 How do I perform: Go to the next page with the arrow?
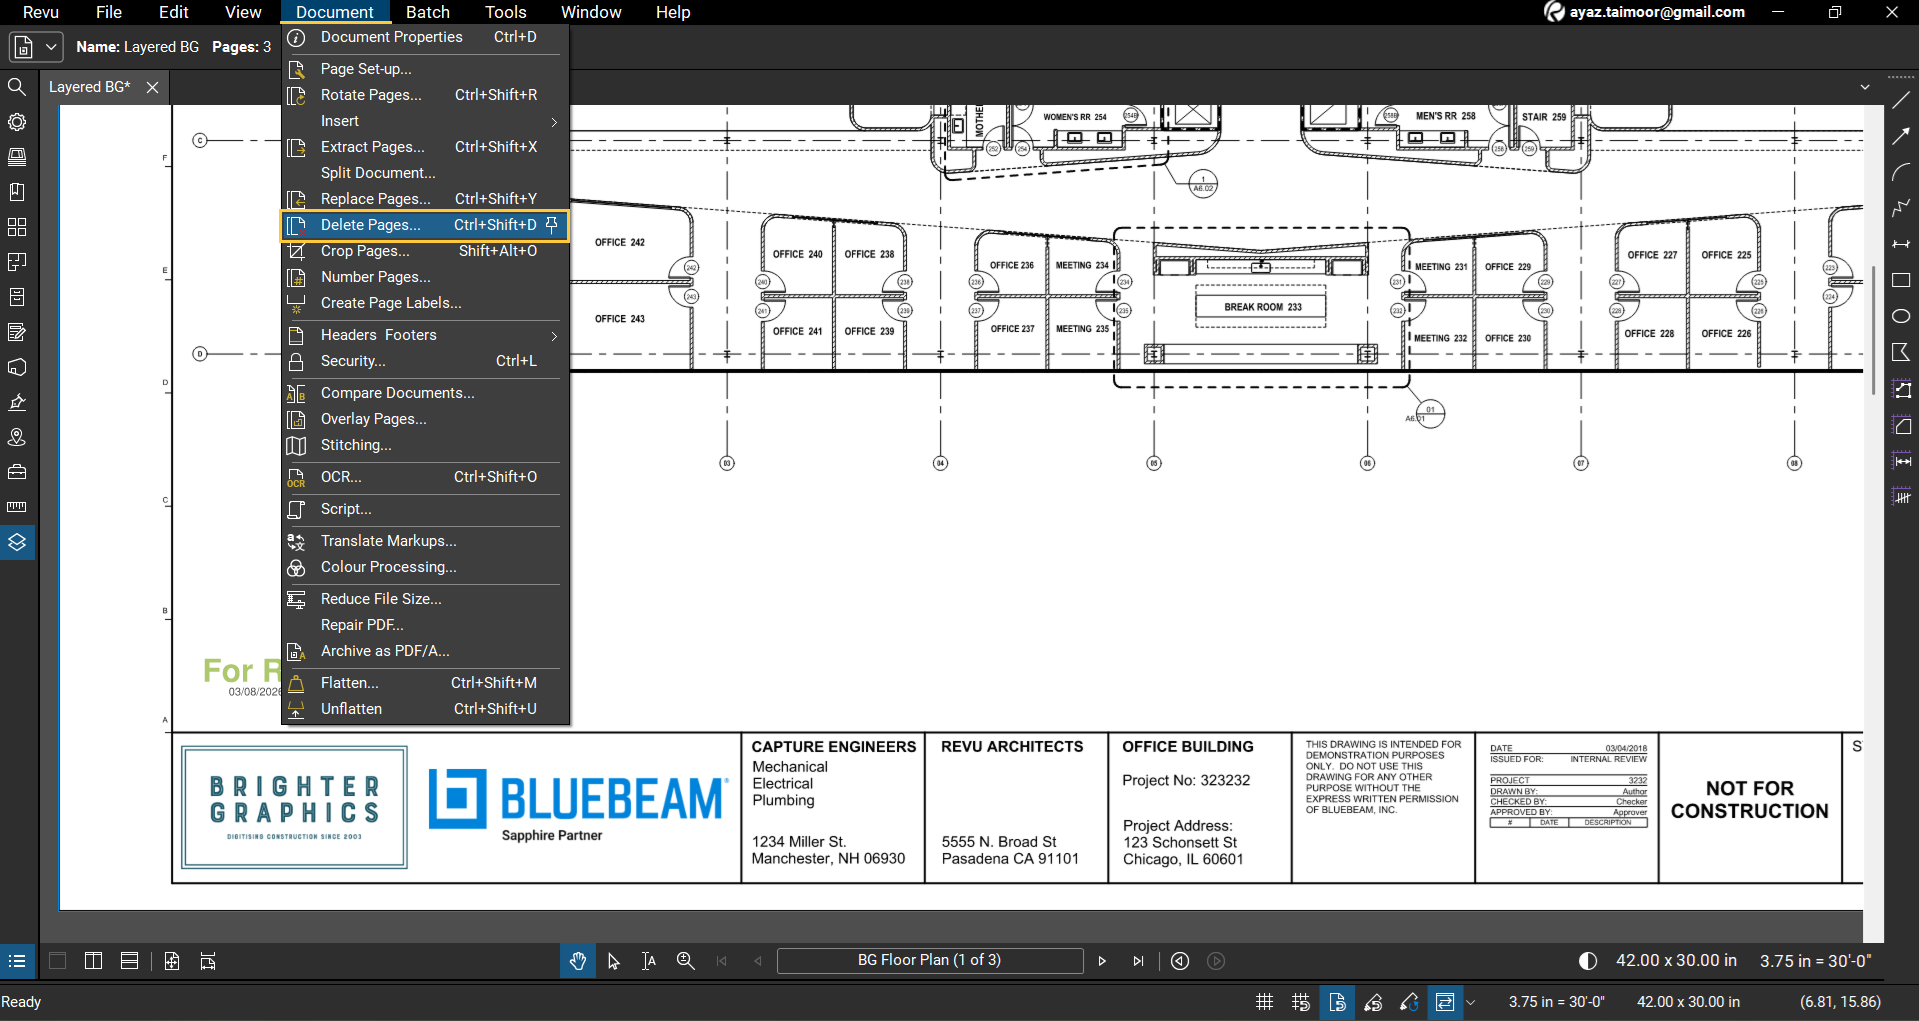(1101, 960)
